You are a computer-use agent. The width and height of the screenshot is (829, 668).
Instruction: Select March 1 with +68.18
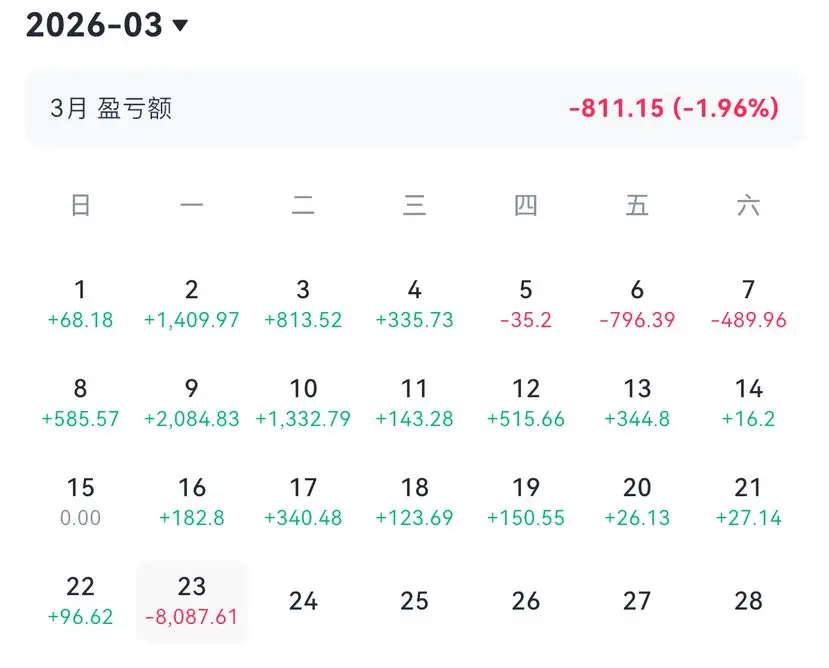tap(80, 304)
